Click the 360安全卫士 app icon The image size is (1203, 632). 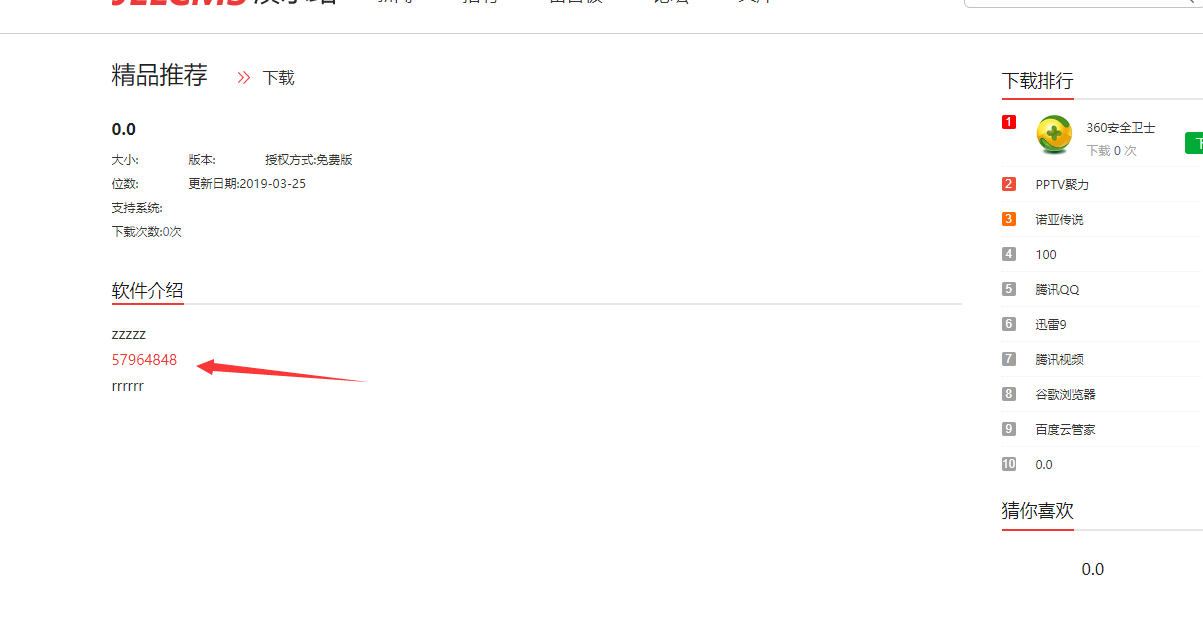(1054, 134)
